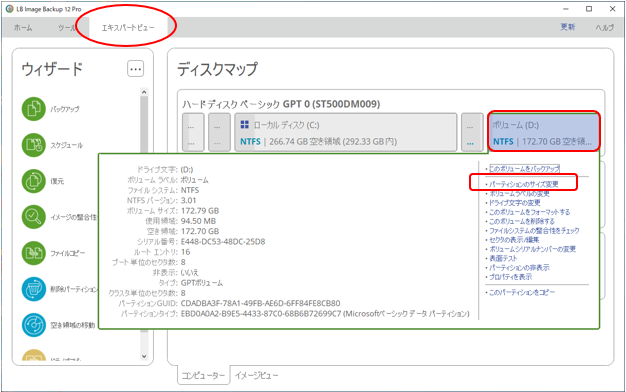
Task: Start the 復元 restore wizard icon
Action: (x=34, y=181)
